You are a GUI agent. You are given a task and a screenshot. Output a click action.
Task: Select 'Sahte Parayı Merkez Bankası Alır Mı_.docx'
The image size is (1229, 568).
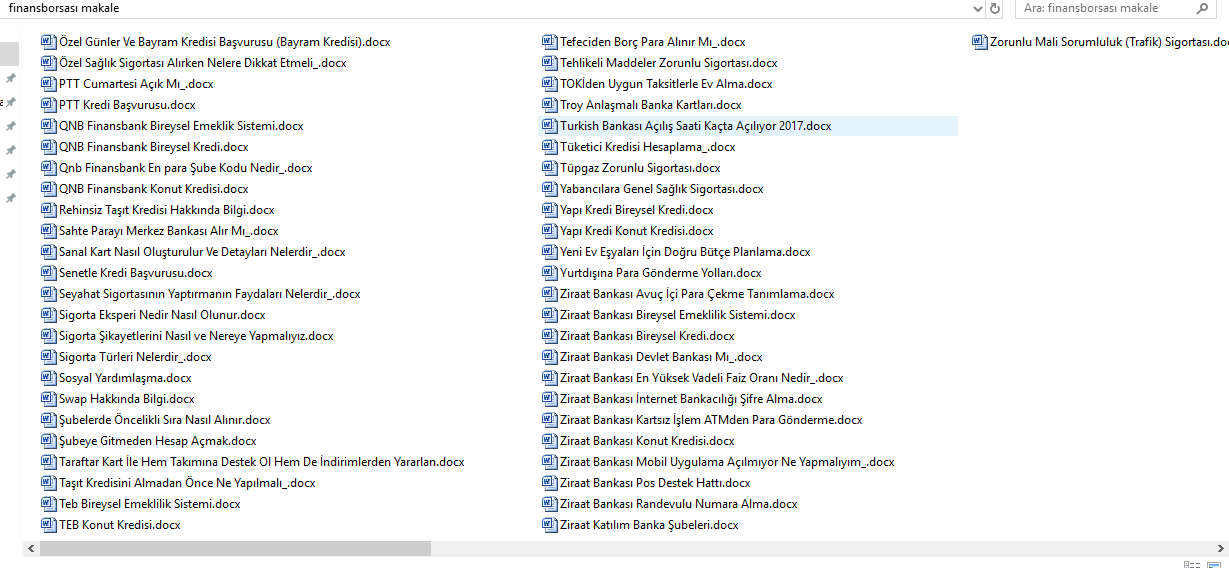click(x=169, y=231)
